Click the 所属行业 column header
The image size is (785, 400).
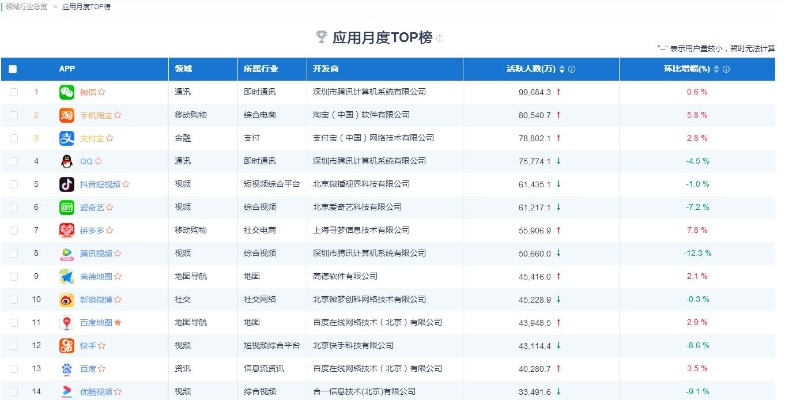pos(260,69)
